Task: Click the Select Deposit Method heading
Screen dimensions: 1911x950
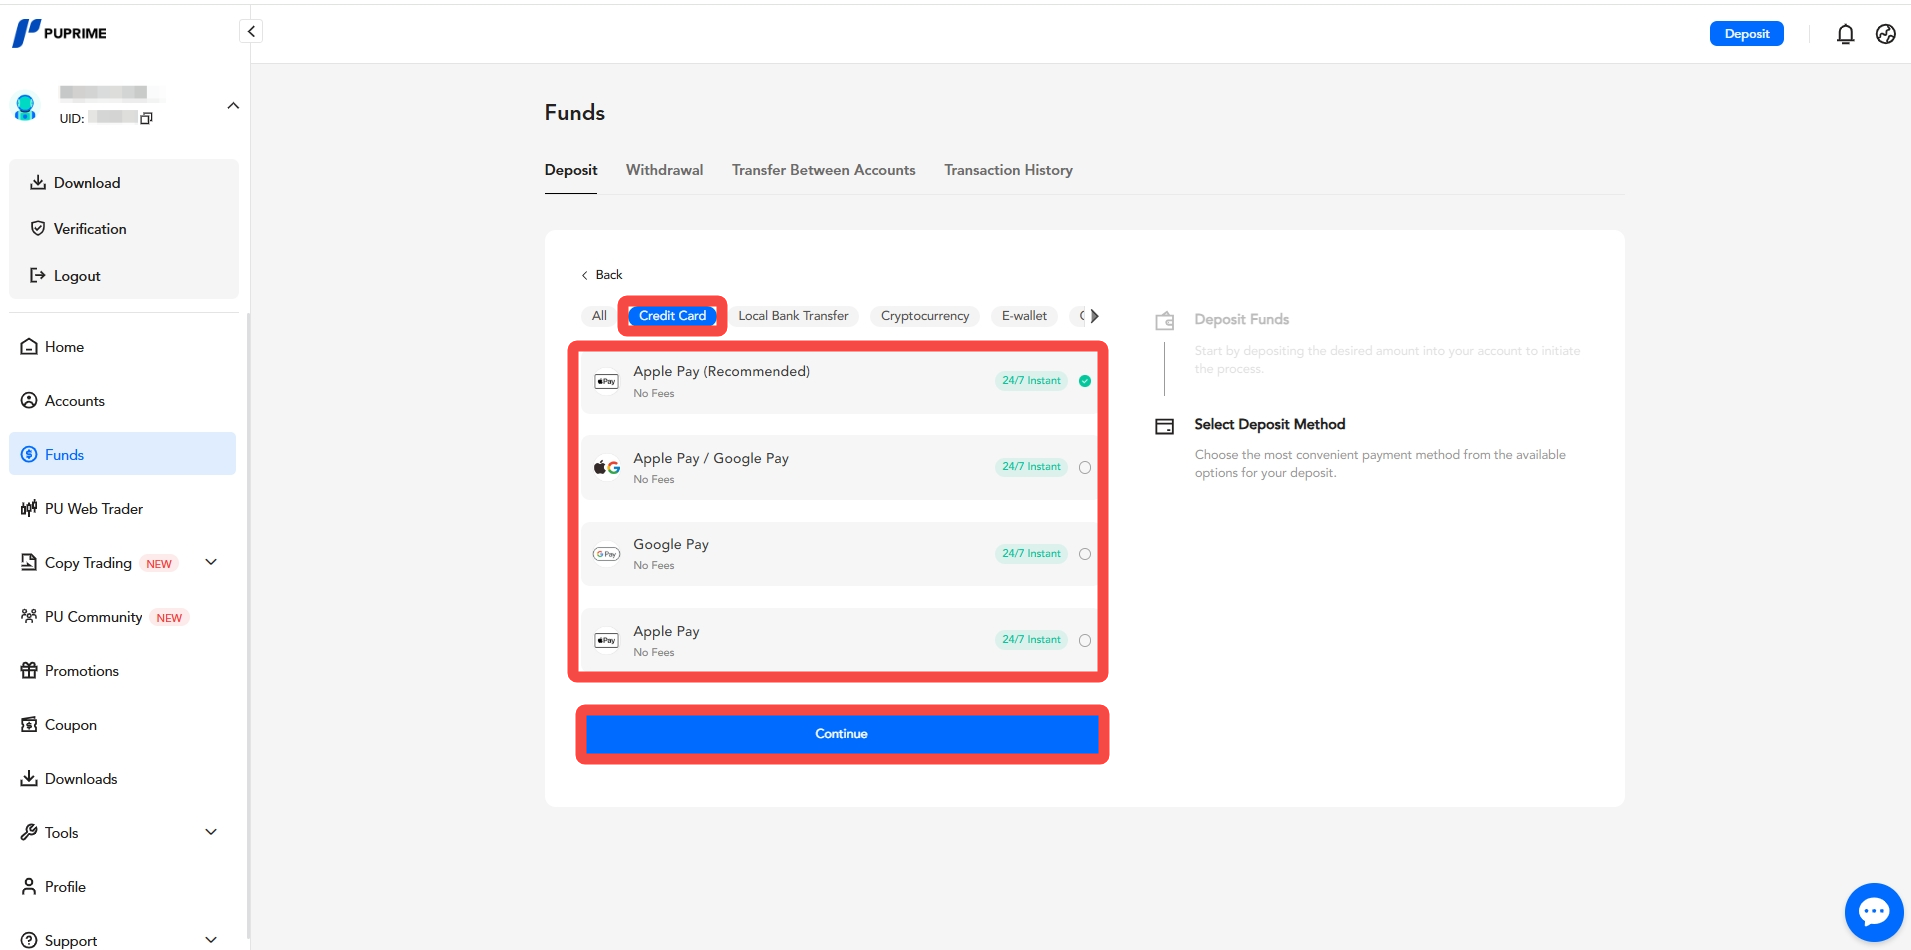Action: (1270, 425)
